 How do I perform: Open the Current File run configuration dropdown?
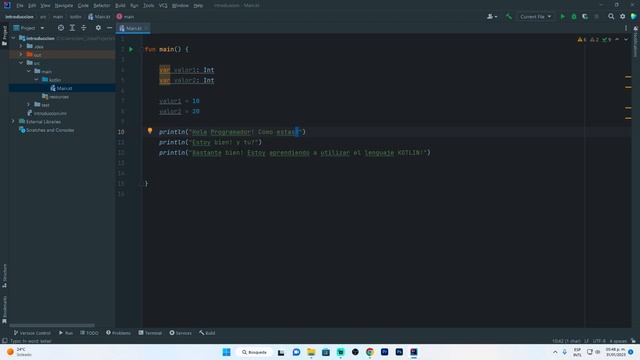[535, 17]
